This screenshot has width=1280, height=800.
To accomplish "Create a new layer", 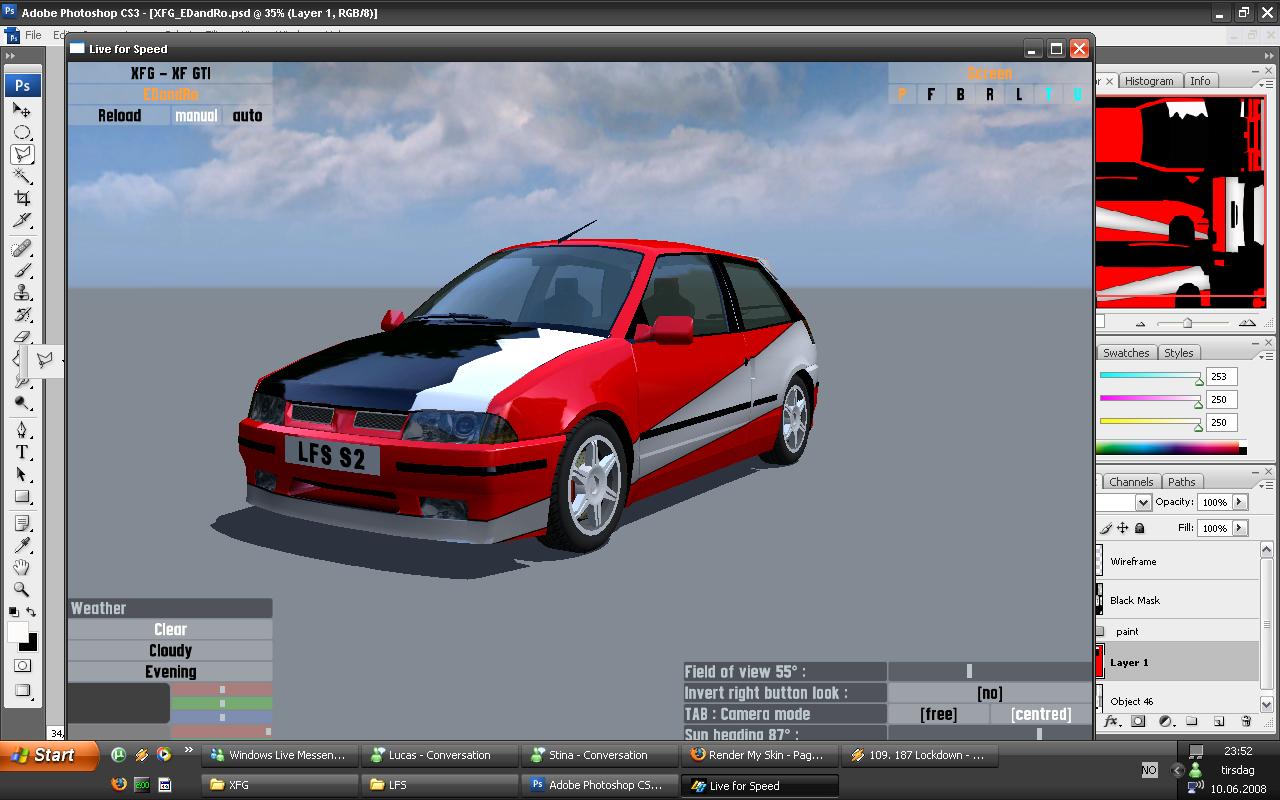I will (x=1219, y=721).
